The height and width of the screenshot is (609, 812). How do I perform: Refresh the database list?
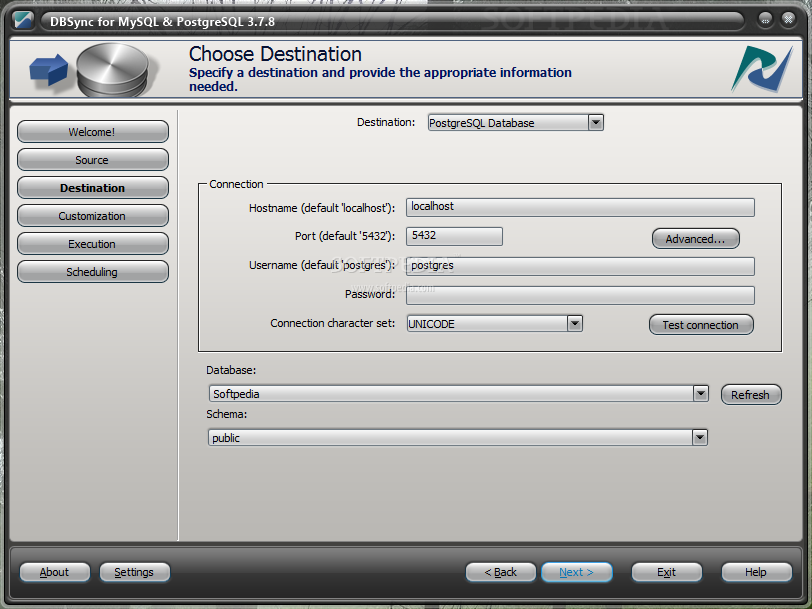[751, 395]
